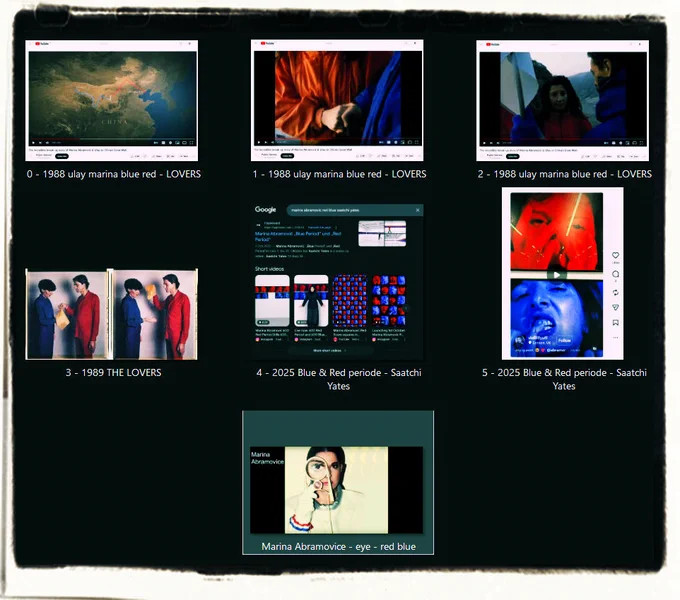Click caption "1 - 1988 ulay marina blue red - LOVERS"
The width and height of the screenshot is (680, 600).
(339, 174)
